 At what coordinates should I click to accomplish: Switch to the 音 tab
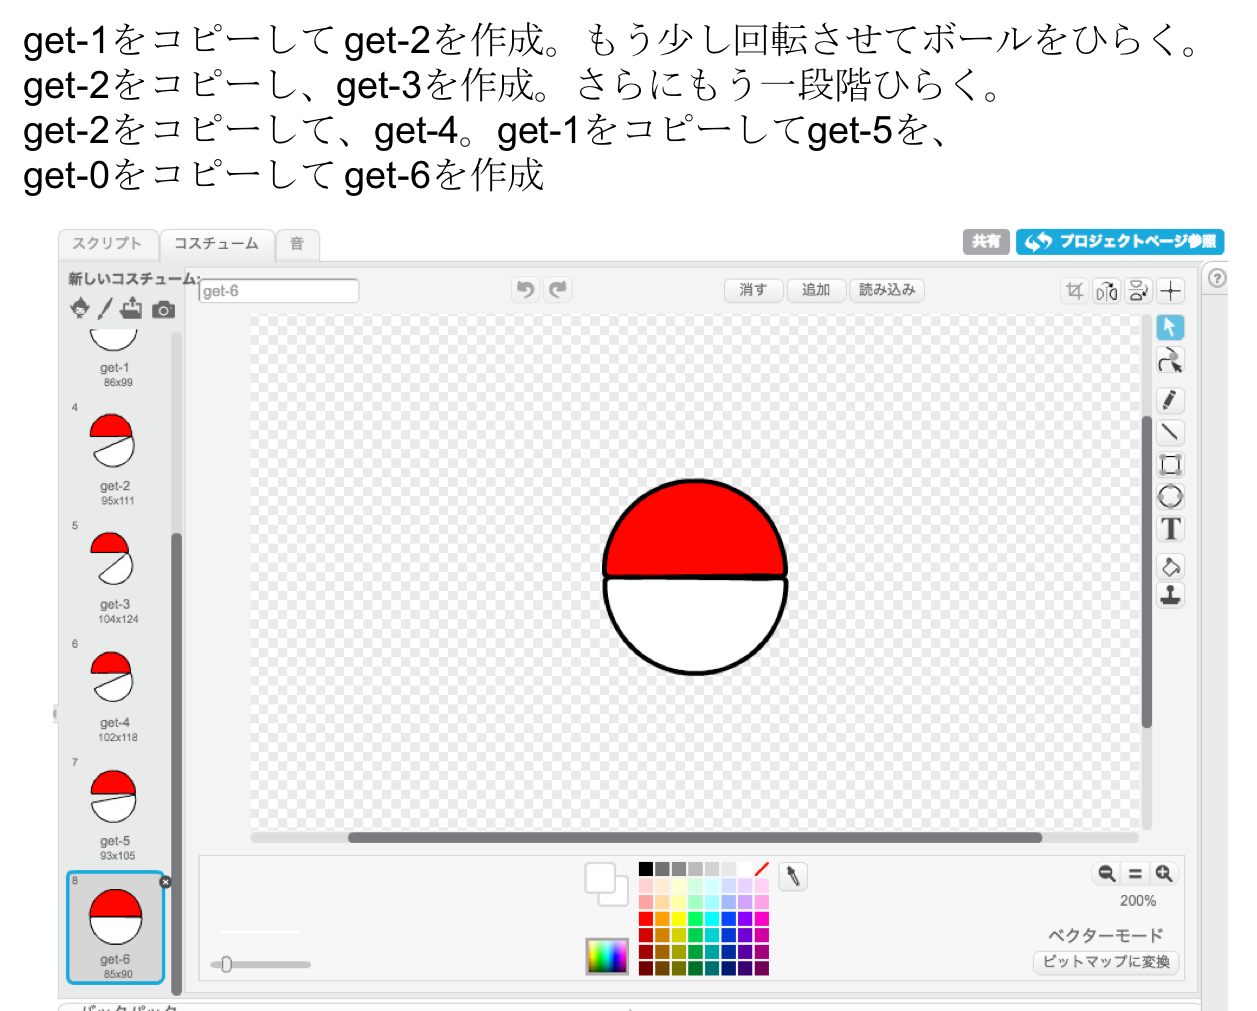click(x=297, y=243)
